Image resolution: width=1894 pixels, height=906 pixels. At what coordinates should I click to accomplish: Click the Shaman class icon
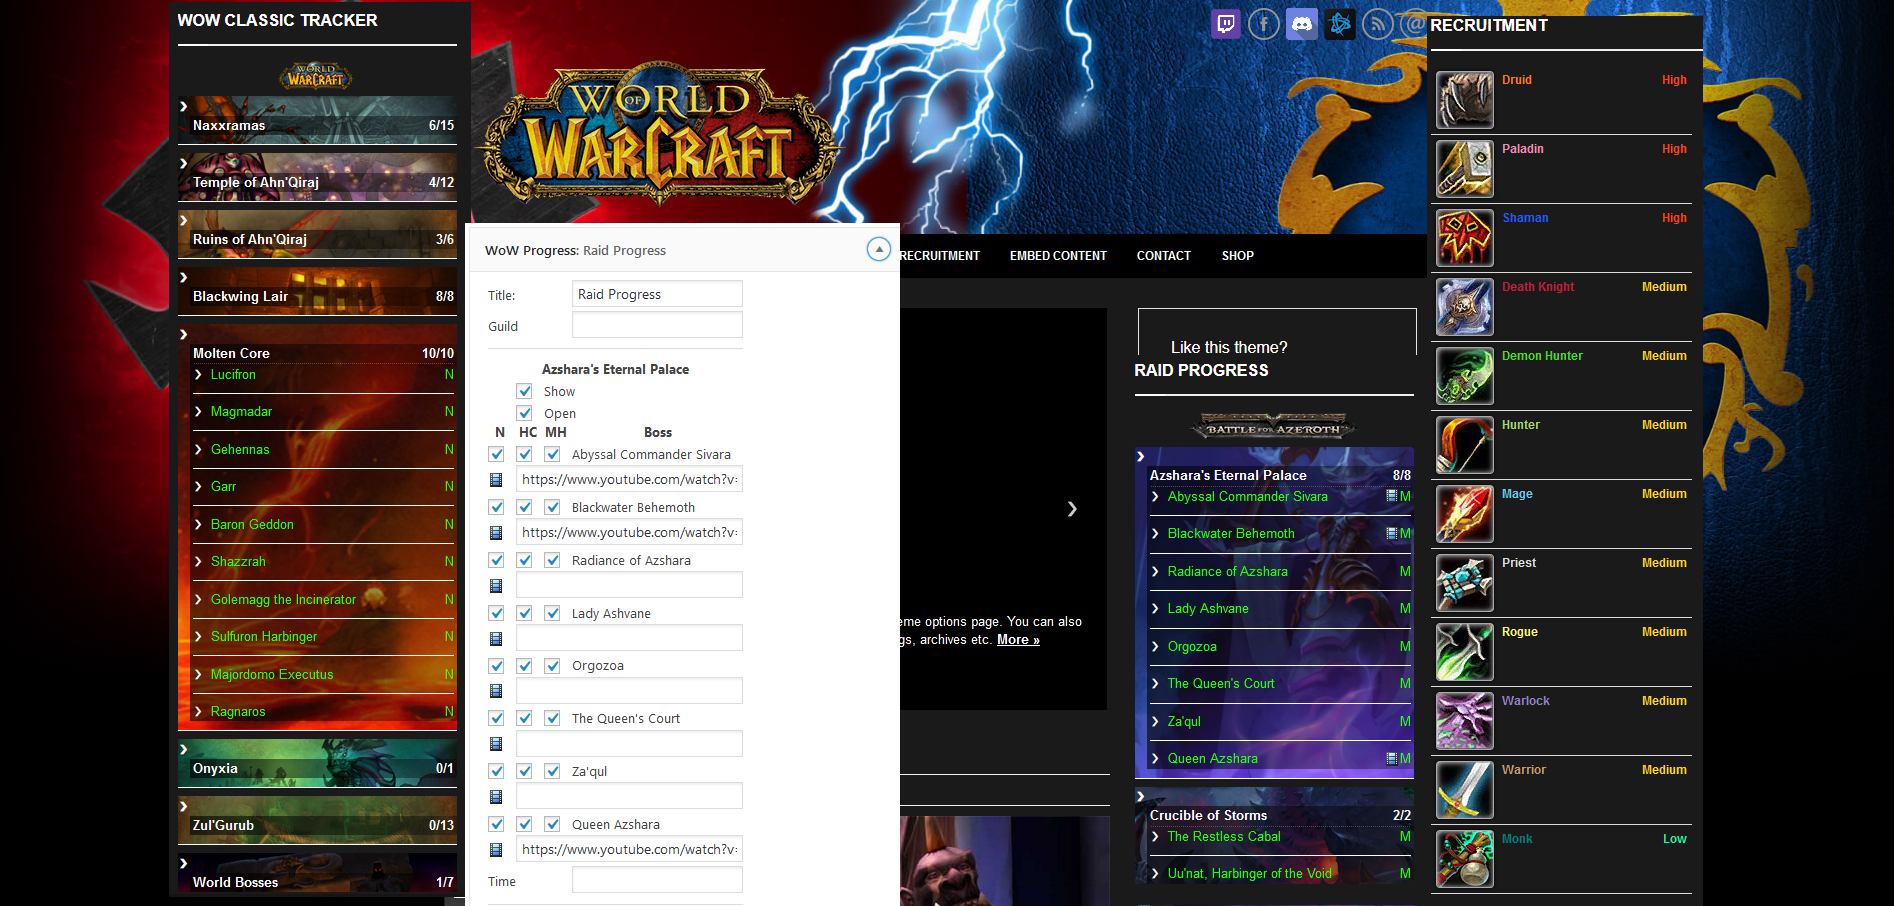point(1465,238)
